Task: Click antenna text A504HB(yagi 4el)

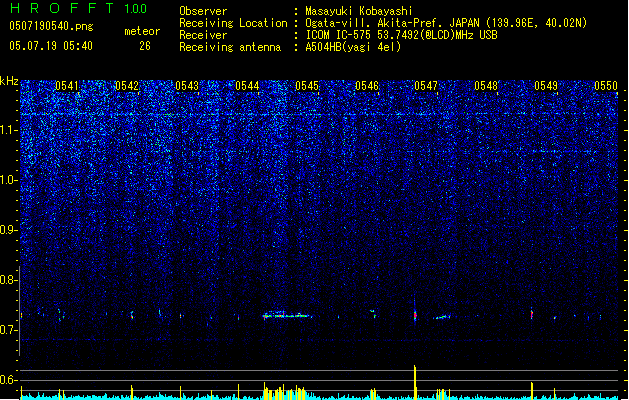Action: [353, 47]
